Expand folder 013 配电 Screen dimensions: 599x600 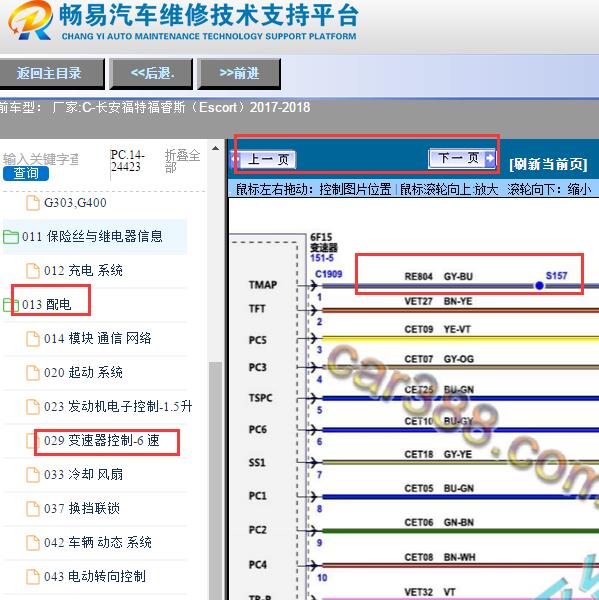pyautogui.click(x=46, y=305)
